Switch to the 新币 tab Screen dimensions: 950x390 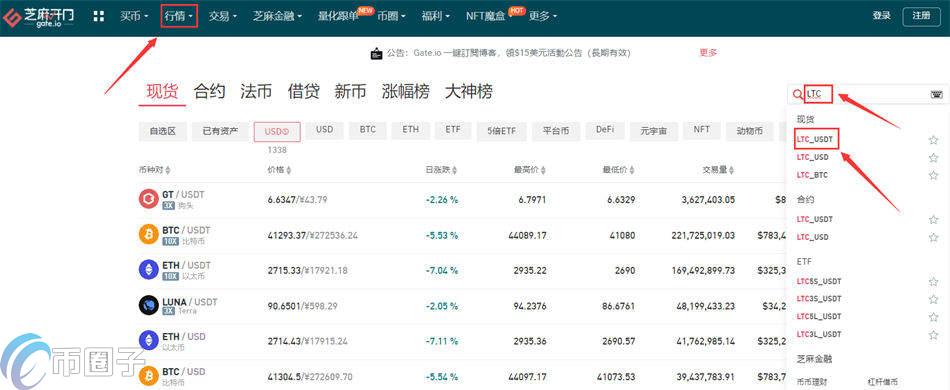(351, 92)
